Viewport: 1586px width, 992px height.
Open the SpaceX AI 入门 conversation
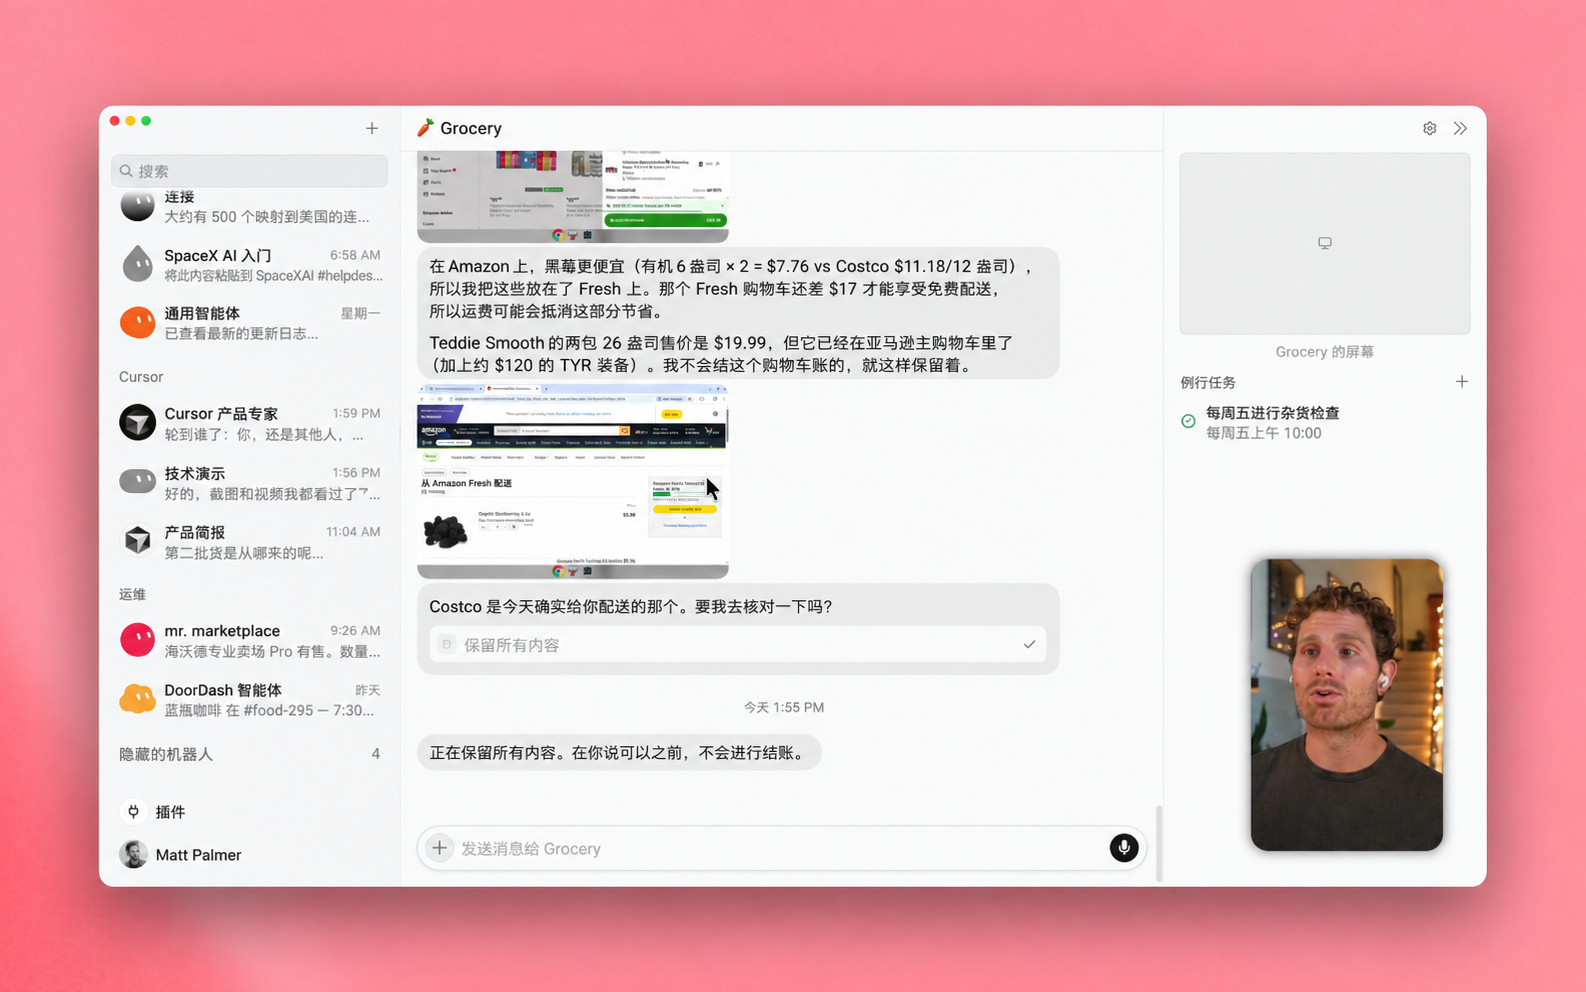[249, 265]
